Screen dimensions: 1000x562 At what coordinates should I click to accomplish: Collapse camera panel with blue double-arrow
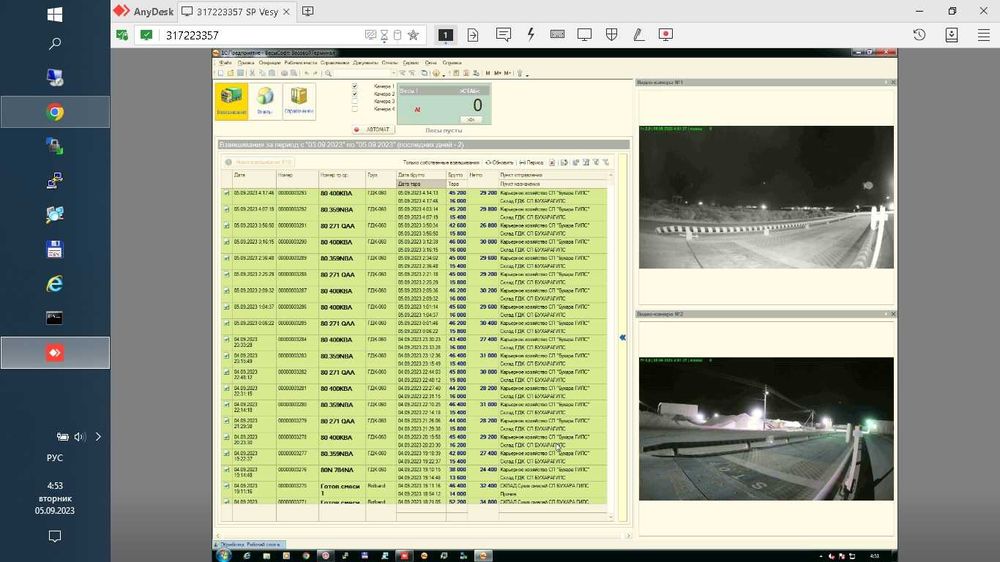(x=622, y=338)
